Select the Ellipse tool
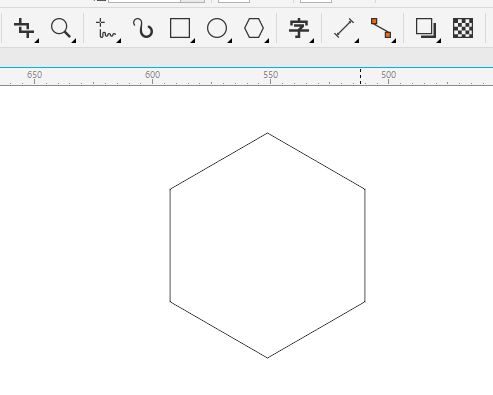493x395 pixels. coord(217,28)
